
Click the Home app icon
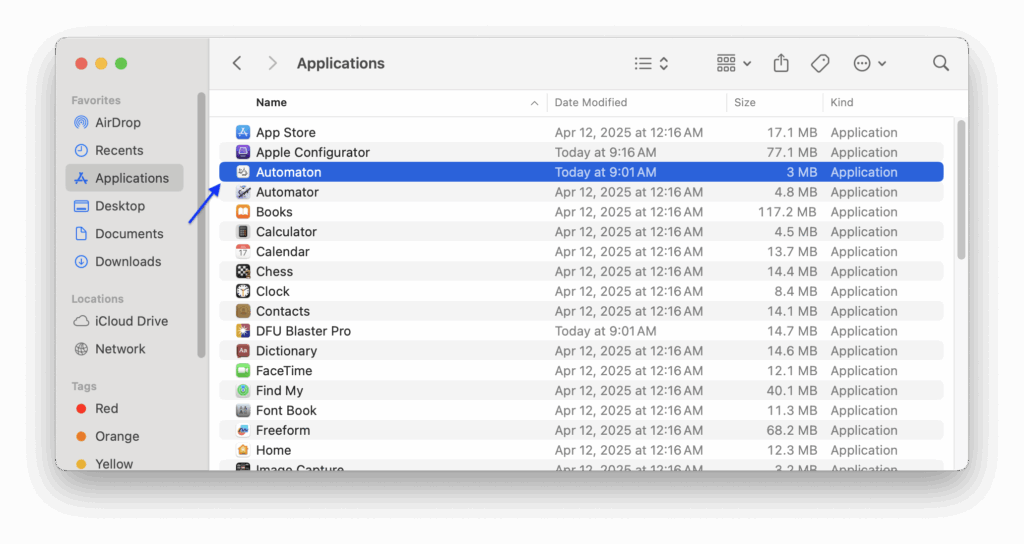pyautogui.click(x=243, y=450)
